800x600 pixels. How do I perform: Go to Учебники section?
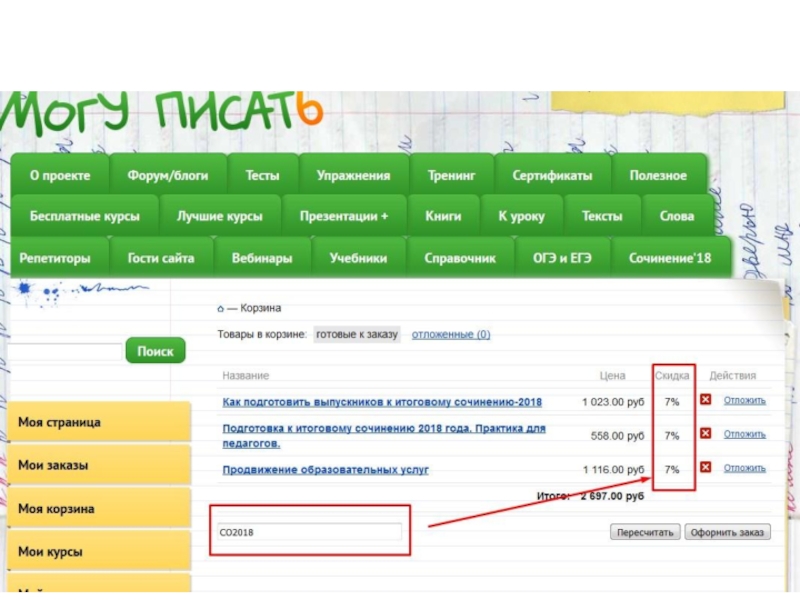[x=358, y=258]
